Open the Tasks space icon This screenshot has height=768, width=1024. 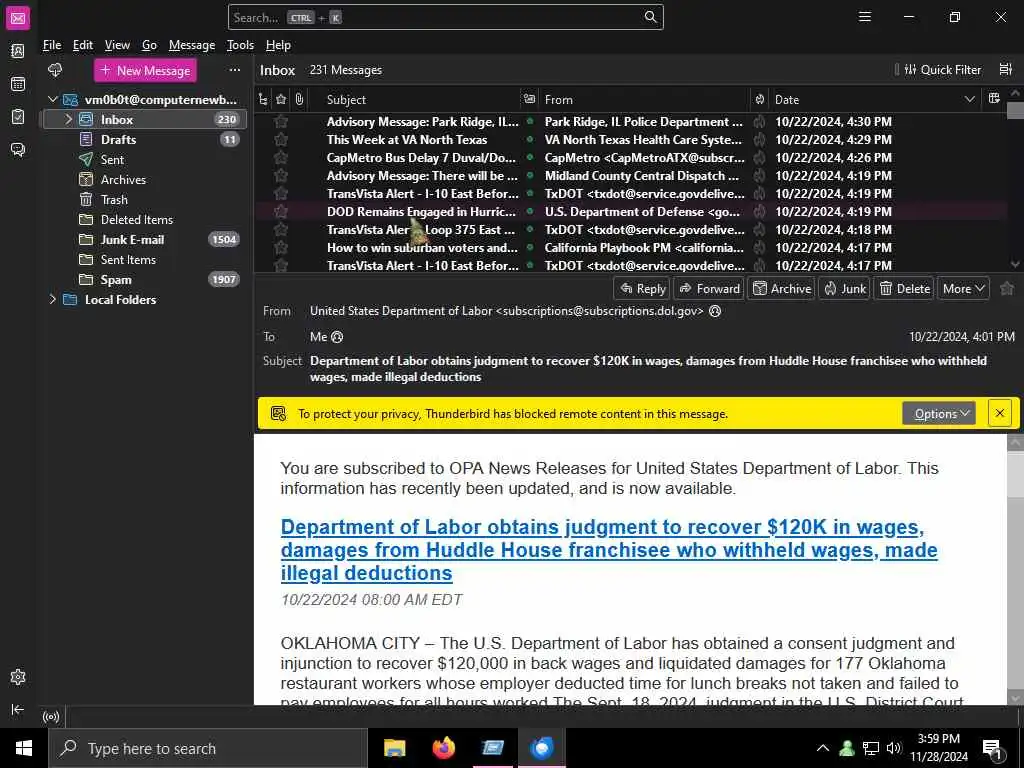(18, 117)
